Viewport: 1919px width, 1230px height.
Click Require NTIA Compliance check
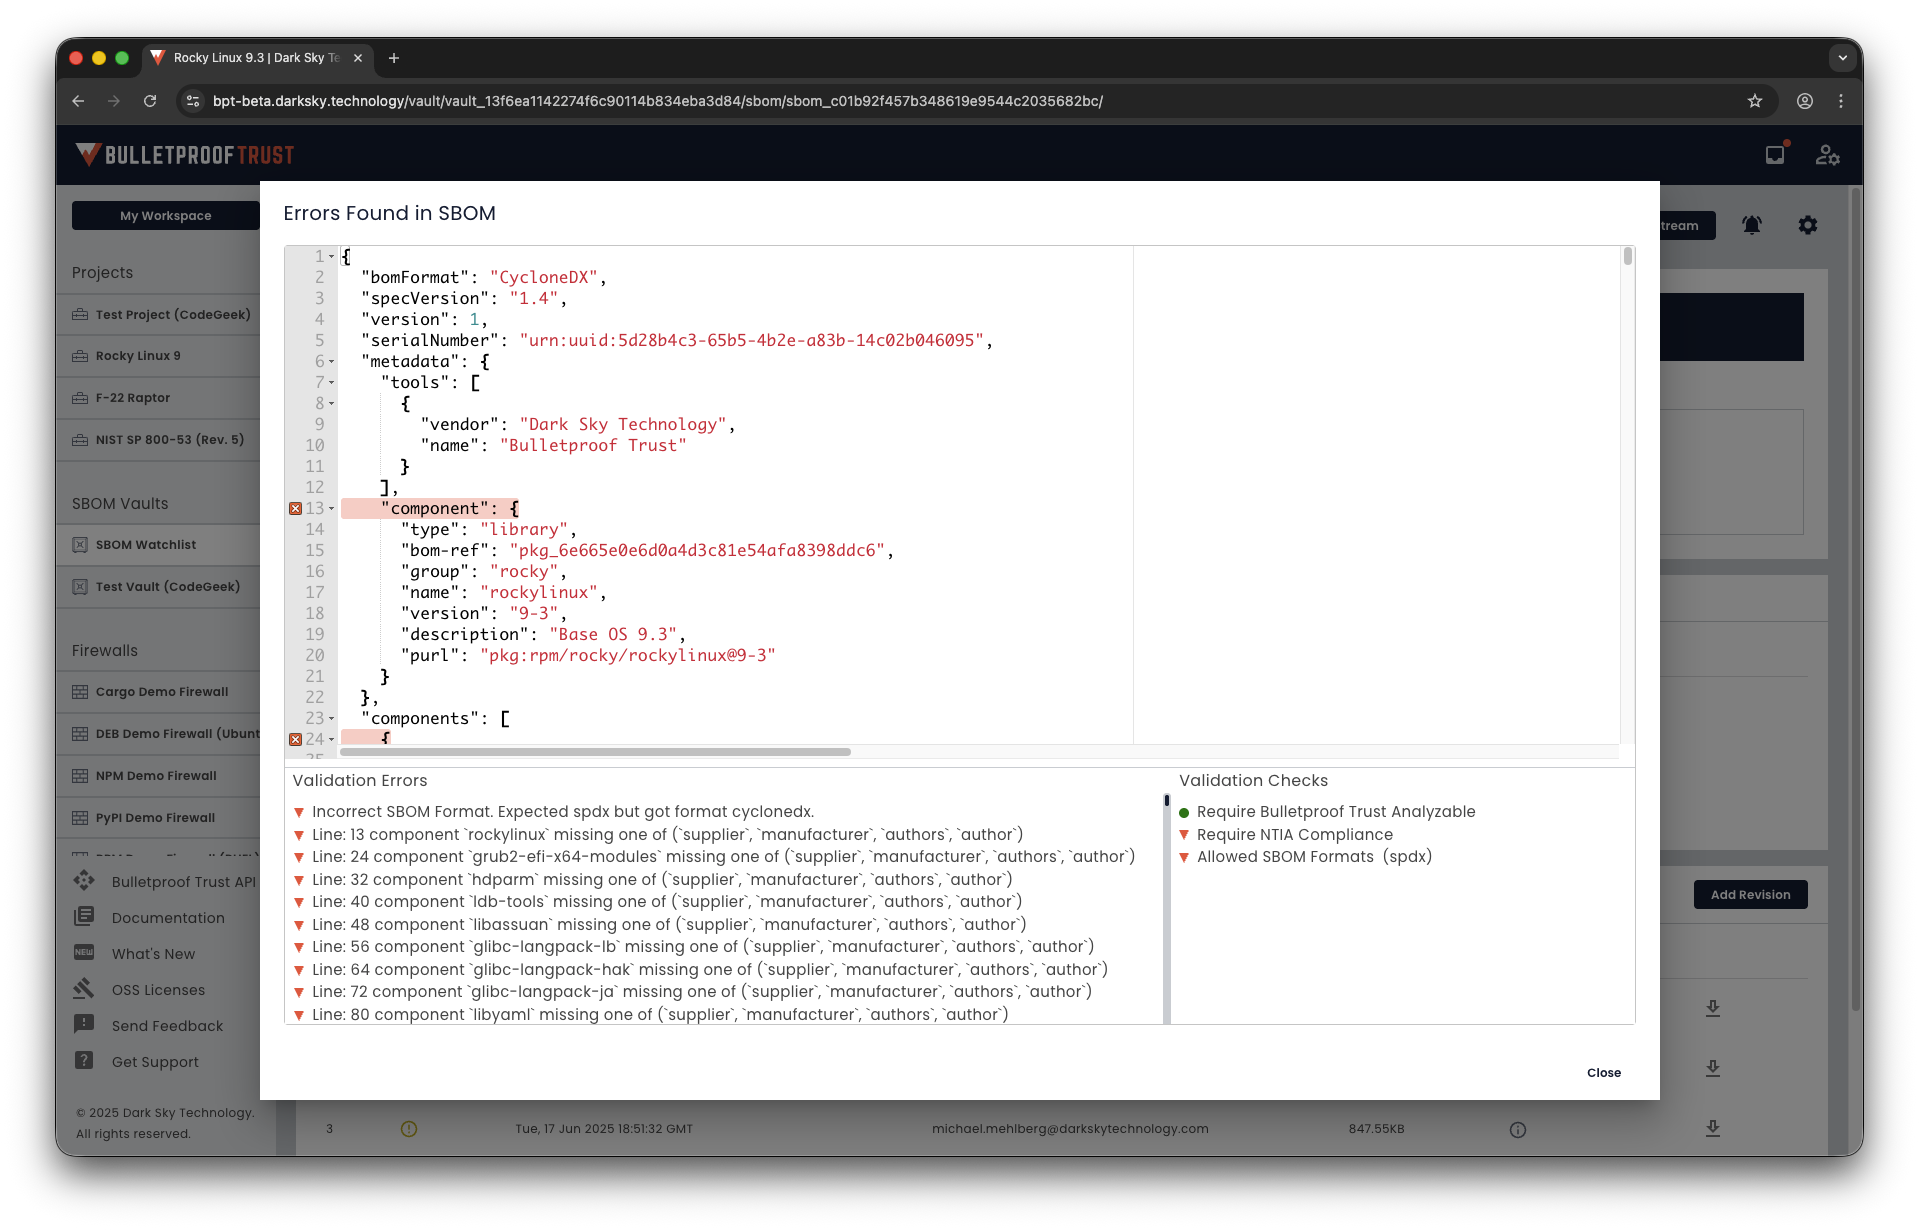[1294, 835]
